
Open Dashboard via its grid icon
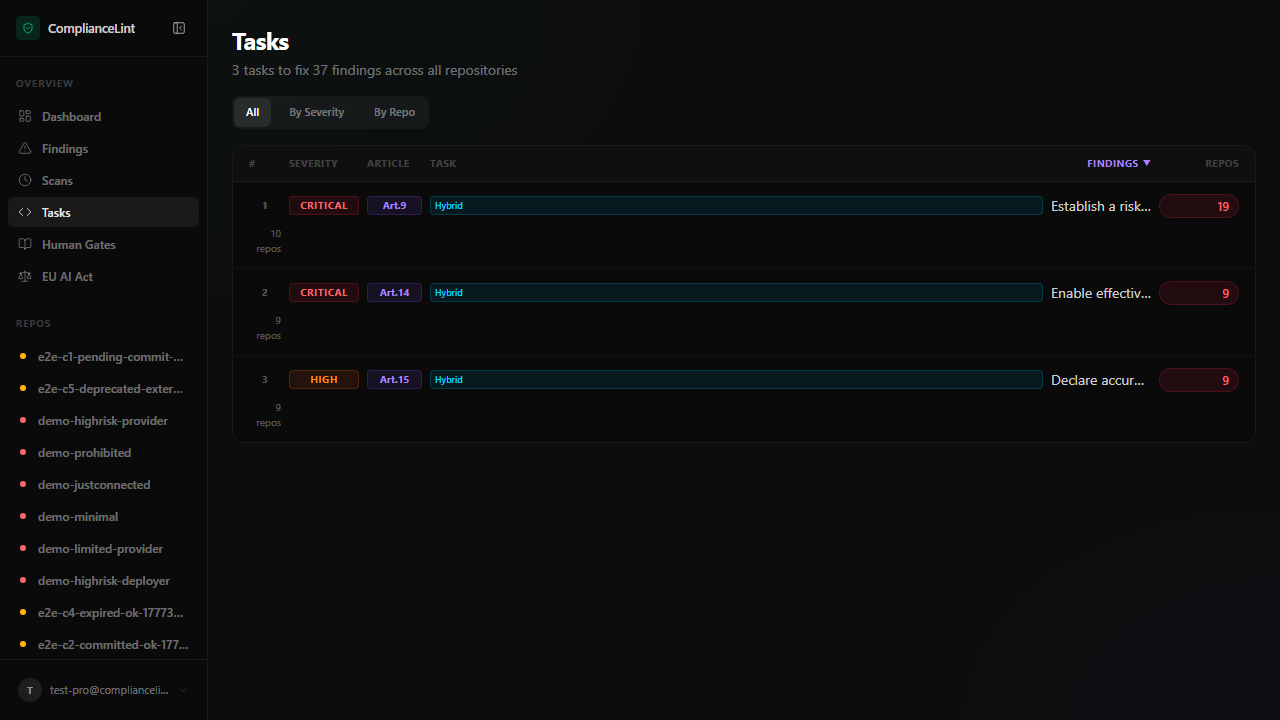click(25, 117)
